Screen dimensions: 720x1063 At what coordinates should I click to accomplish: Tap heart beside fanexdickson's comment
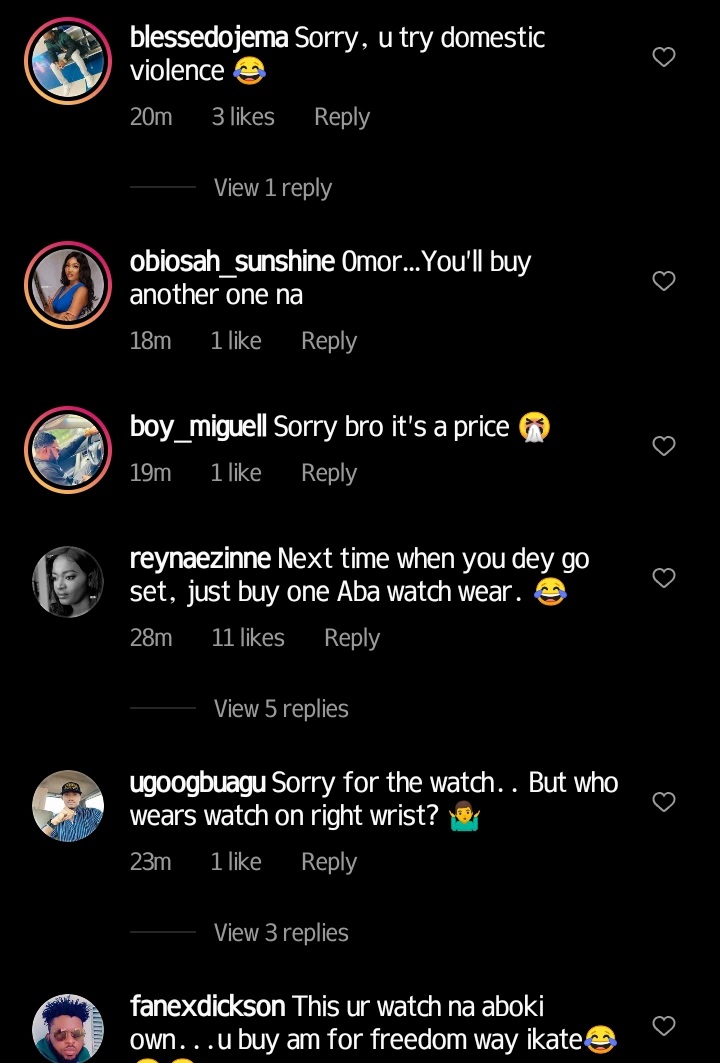[x=664, y=1025]
